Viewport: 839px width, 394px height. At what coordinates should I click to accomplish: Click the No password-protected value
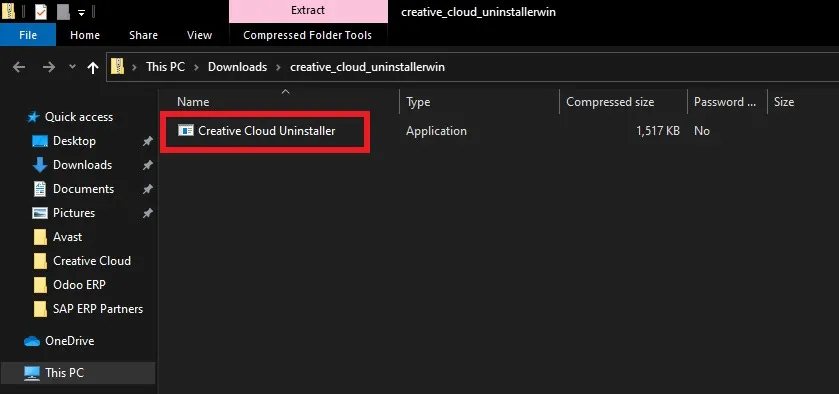(701, 131)
